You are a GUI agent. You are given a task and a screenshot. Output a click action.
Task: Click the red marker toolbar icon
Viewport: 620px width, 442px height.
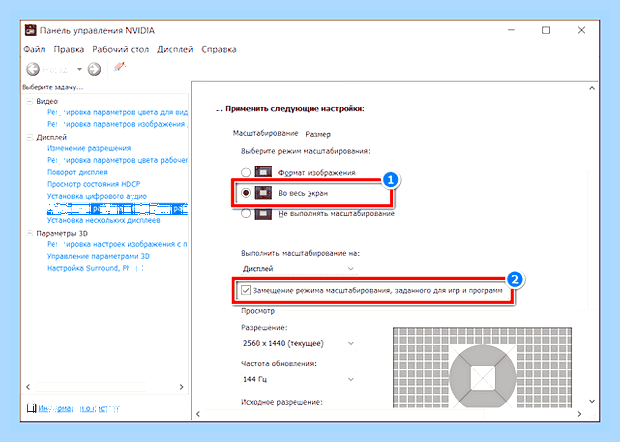pyautogui.click(x=119, y=67)
